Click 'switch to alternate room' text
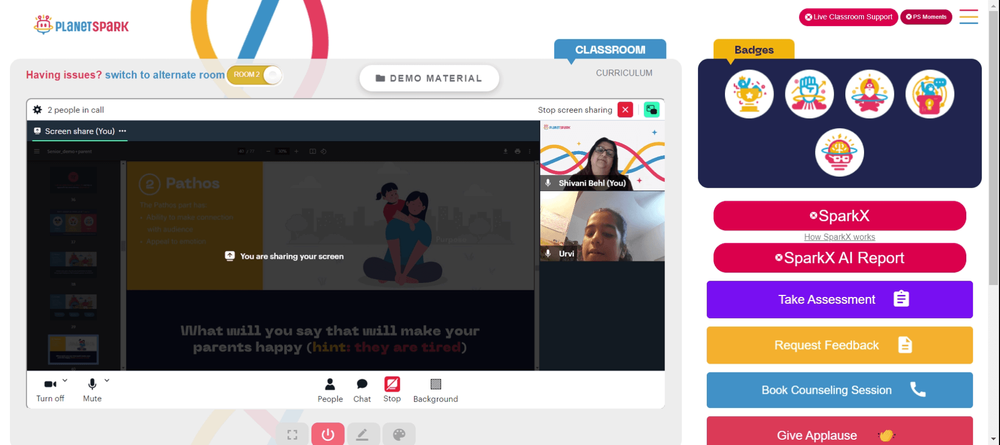1000x445 pixels. [165, 75]
